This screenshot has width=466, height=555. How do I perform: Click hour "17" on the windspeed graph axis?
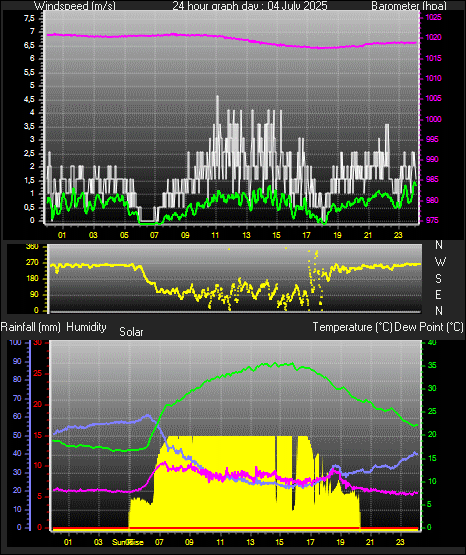pyautogui.click(x=306, y=235)
